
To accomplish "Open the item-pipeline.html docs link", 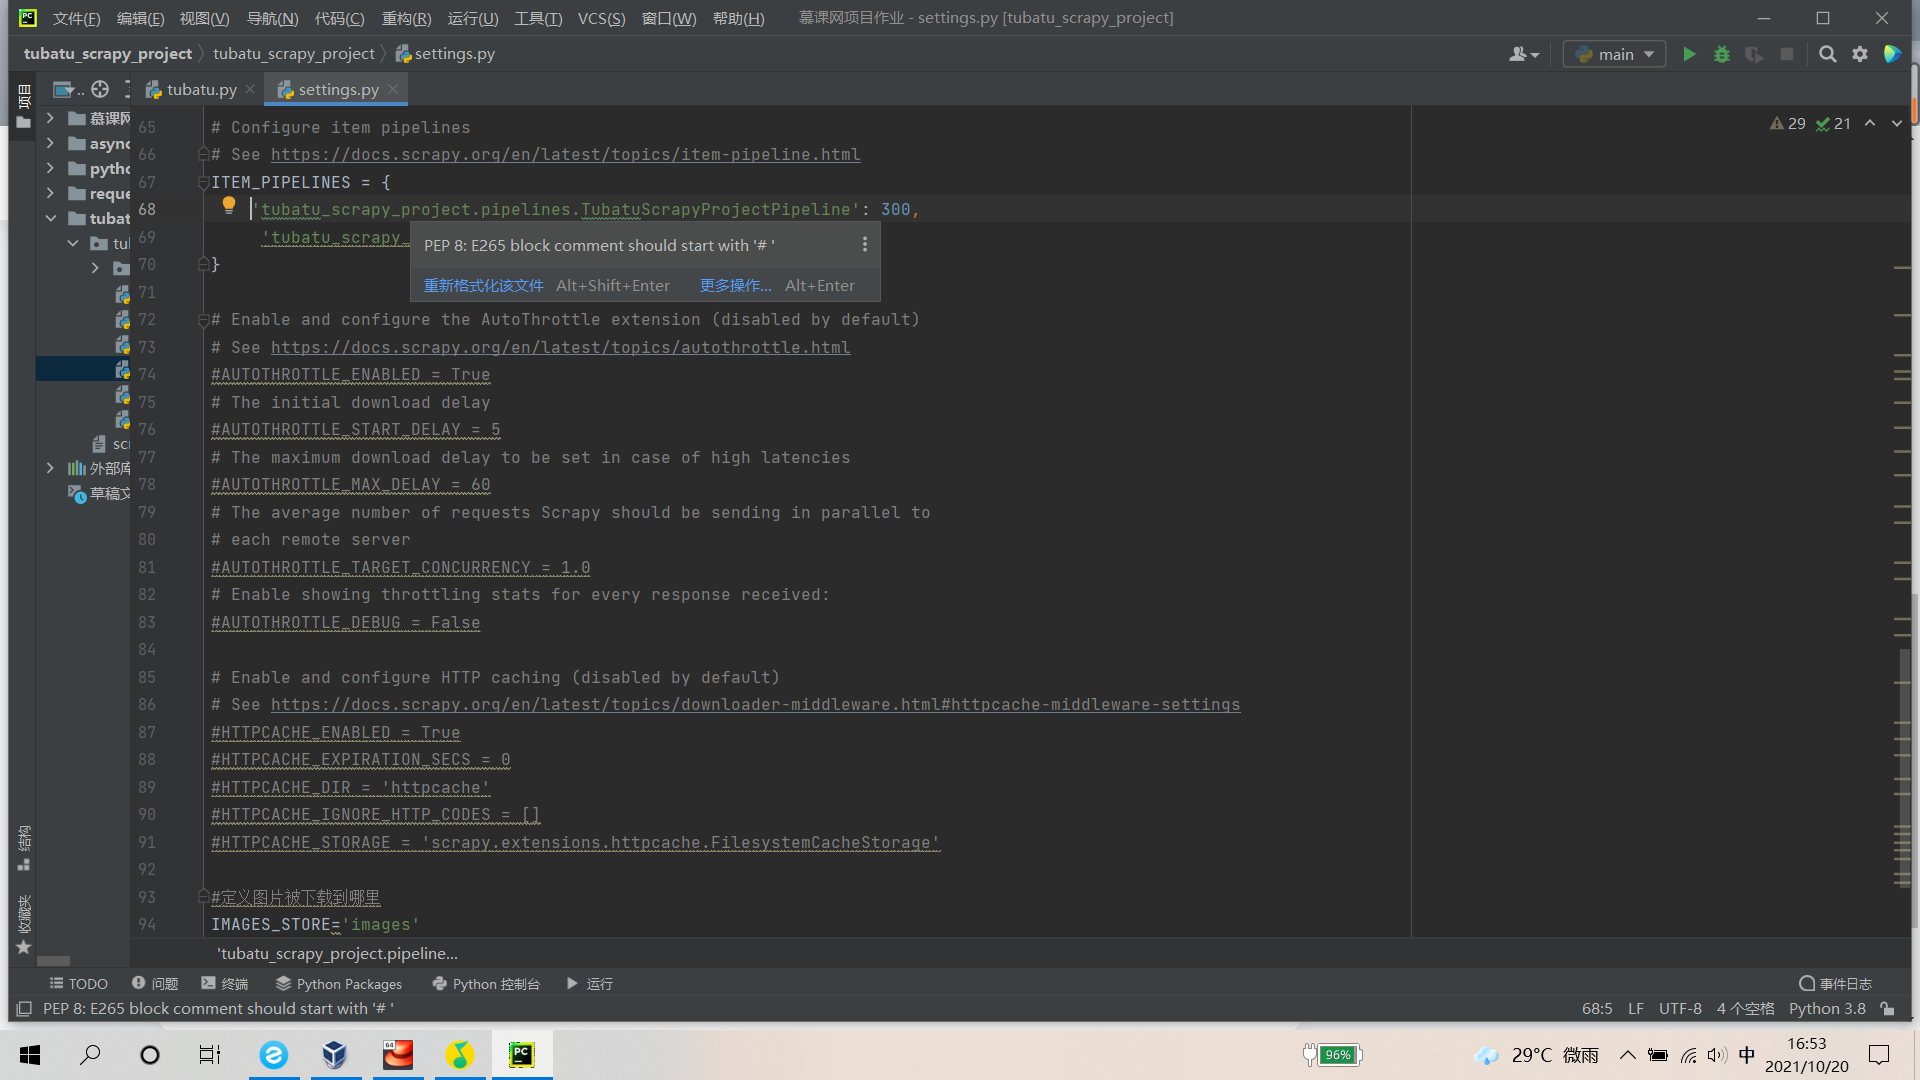I will click(x=565, y=155).
